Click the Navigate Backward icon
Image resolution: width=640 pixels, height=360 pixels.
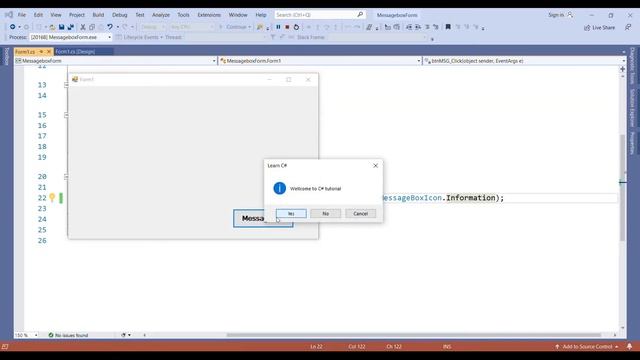(x=13, y=27)
